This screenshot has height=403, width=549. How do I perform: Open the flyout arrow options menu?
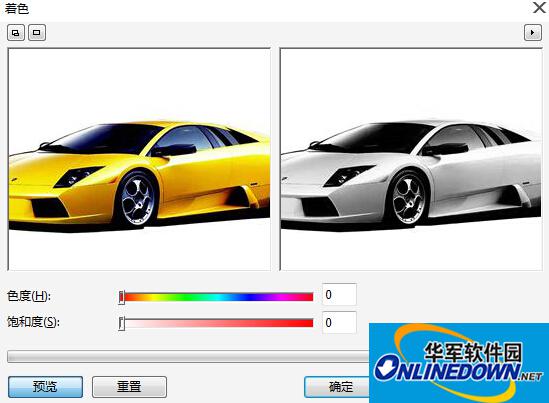533,33
